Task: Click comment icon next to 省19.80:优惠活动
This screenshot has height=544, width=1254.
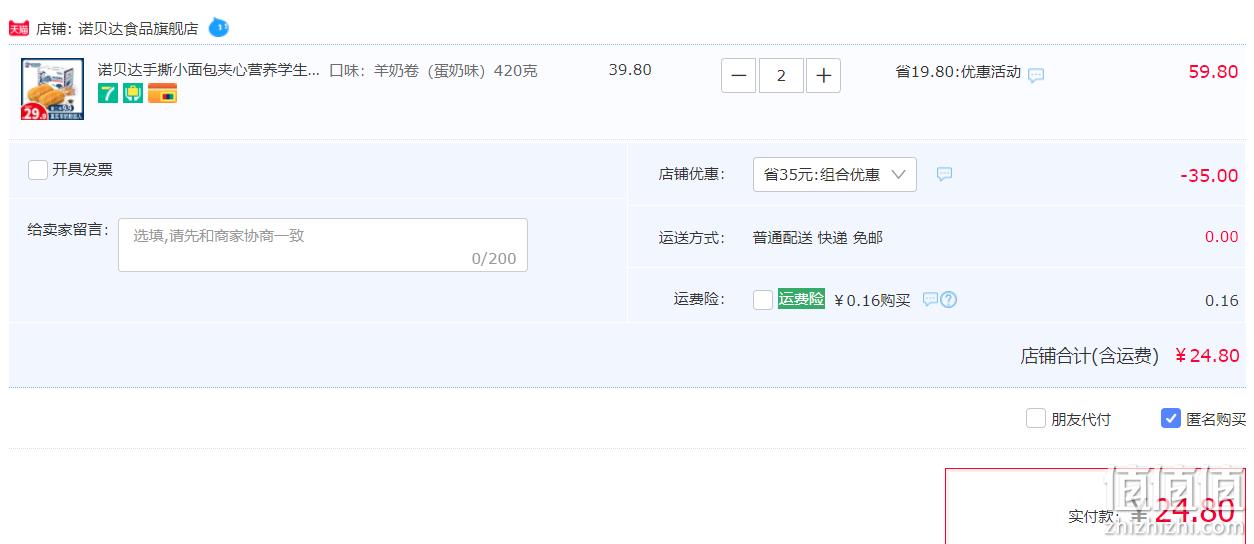Action: pyautogui.click(x=1036, y=75)
